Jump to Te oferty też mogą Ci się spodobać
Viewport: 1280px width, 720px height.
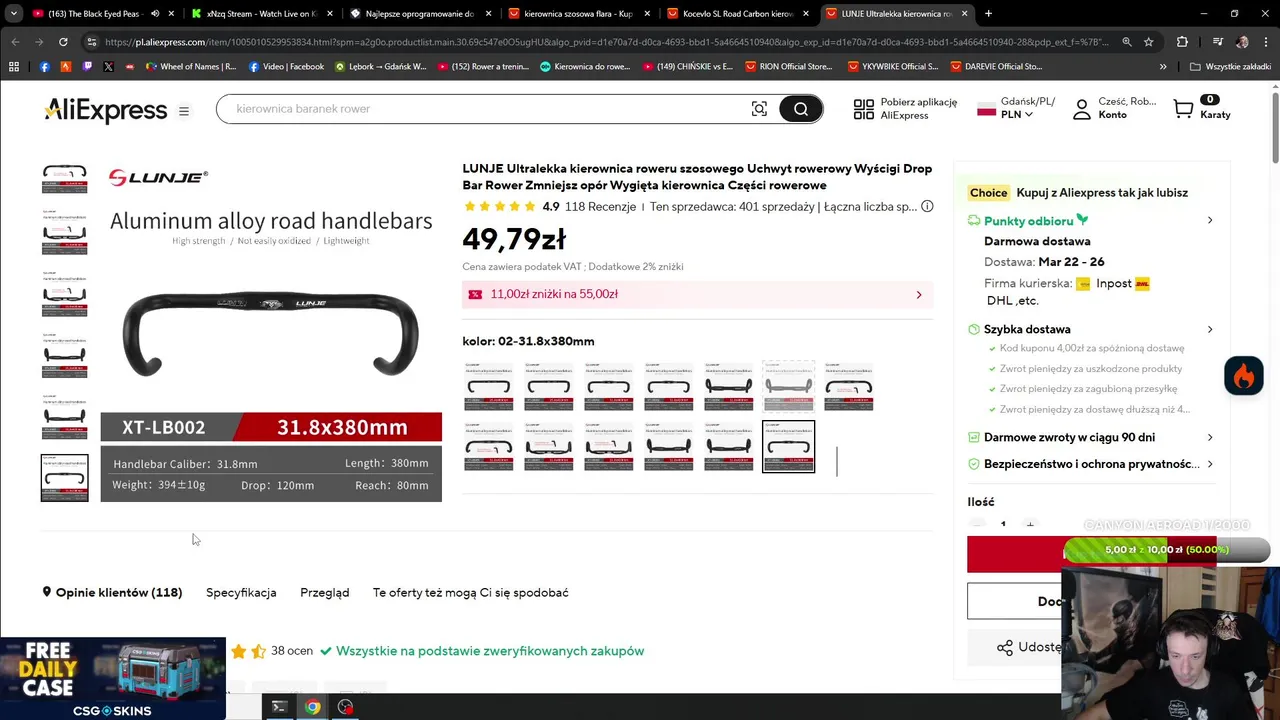[x=471, y=592]
